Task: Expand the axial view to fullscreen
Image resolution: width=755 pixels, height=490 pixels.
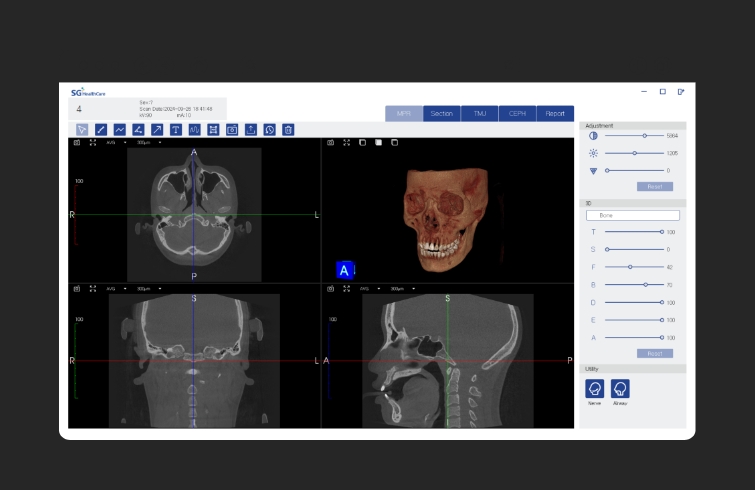Action: click(93, 142)
